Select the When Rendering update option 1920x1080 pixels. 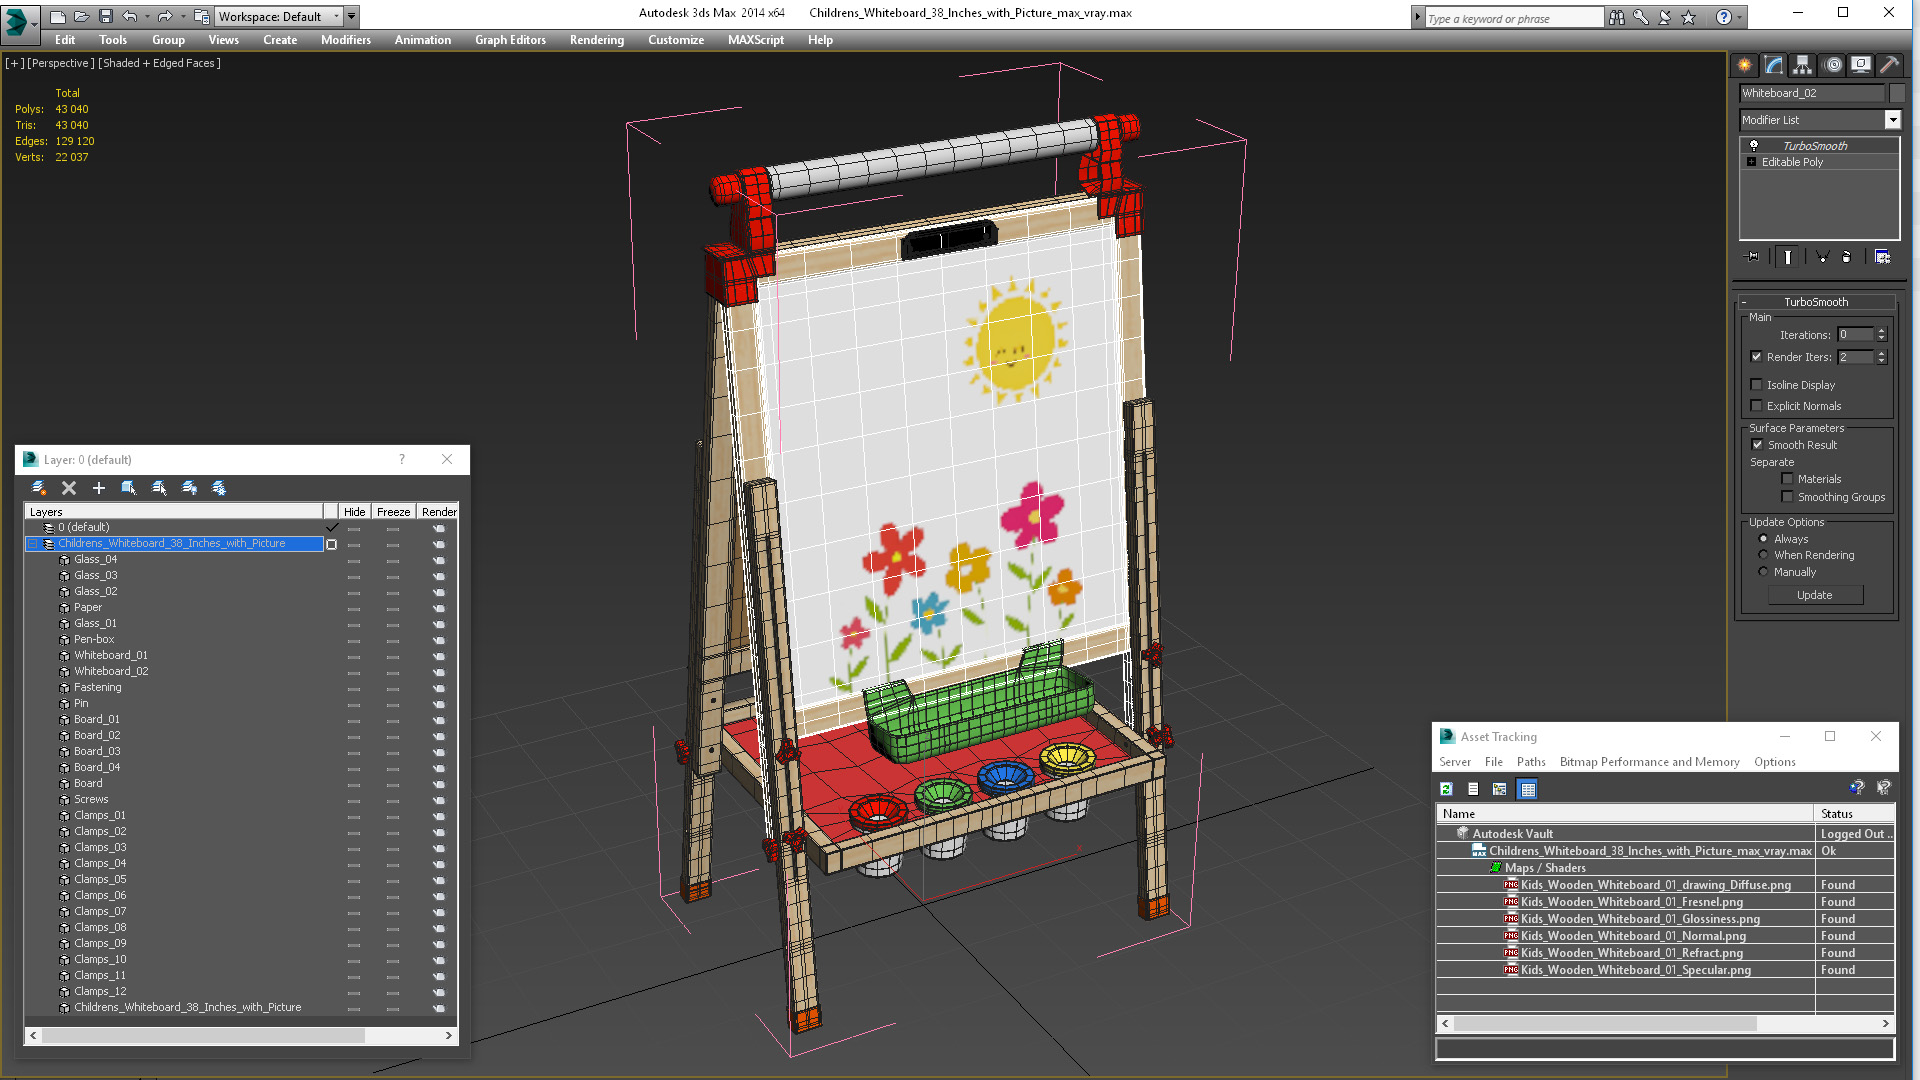click(1763, 555)
